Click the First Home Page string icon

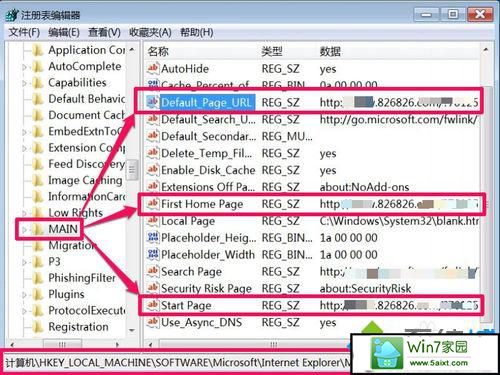pos(153,204)
